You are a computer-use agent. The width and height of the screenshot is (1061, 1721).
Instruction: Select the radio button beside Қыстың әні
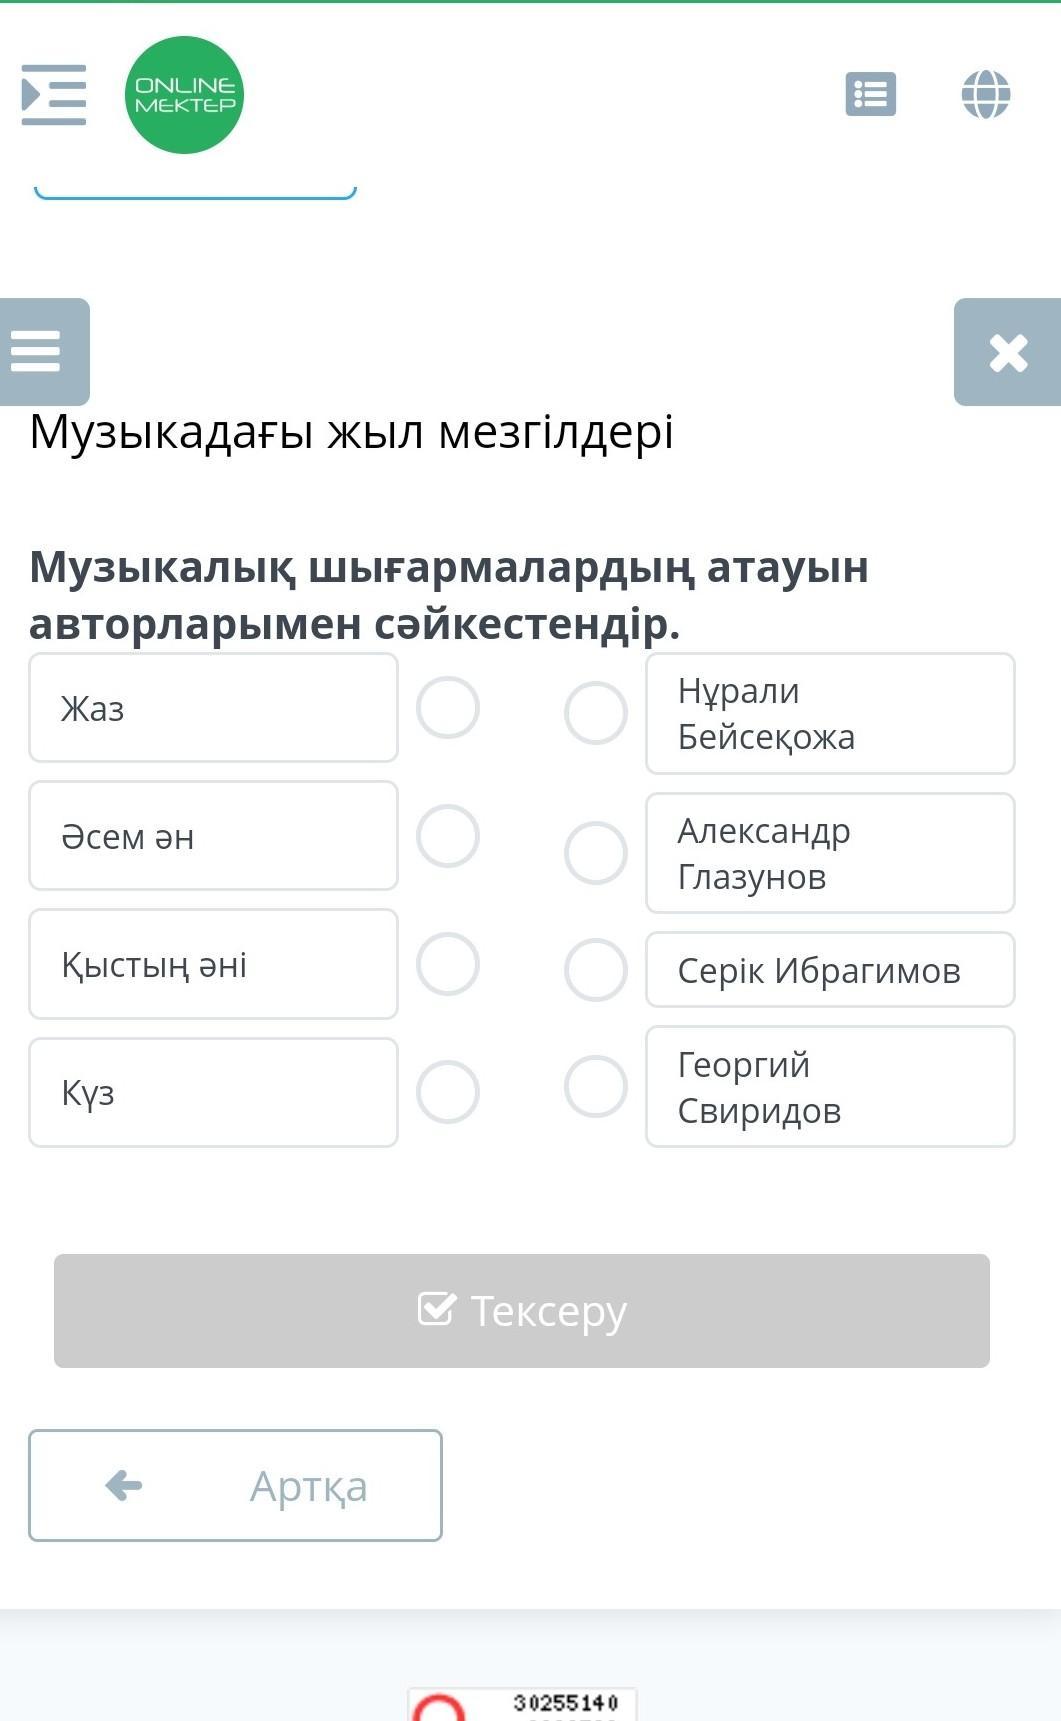pyautogui.click(x=448, y=964)
